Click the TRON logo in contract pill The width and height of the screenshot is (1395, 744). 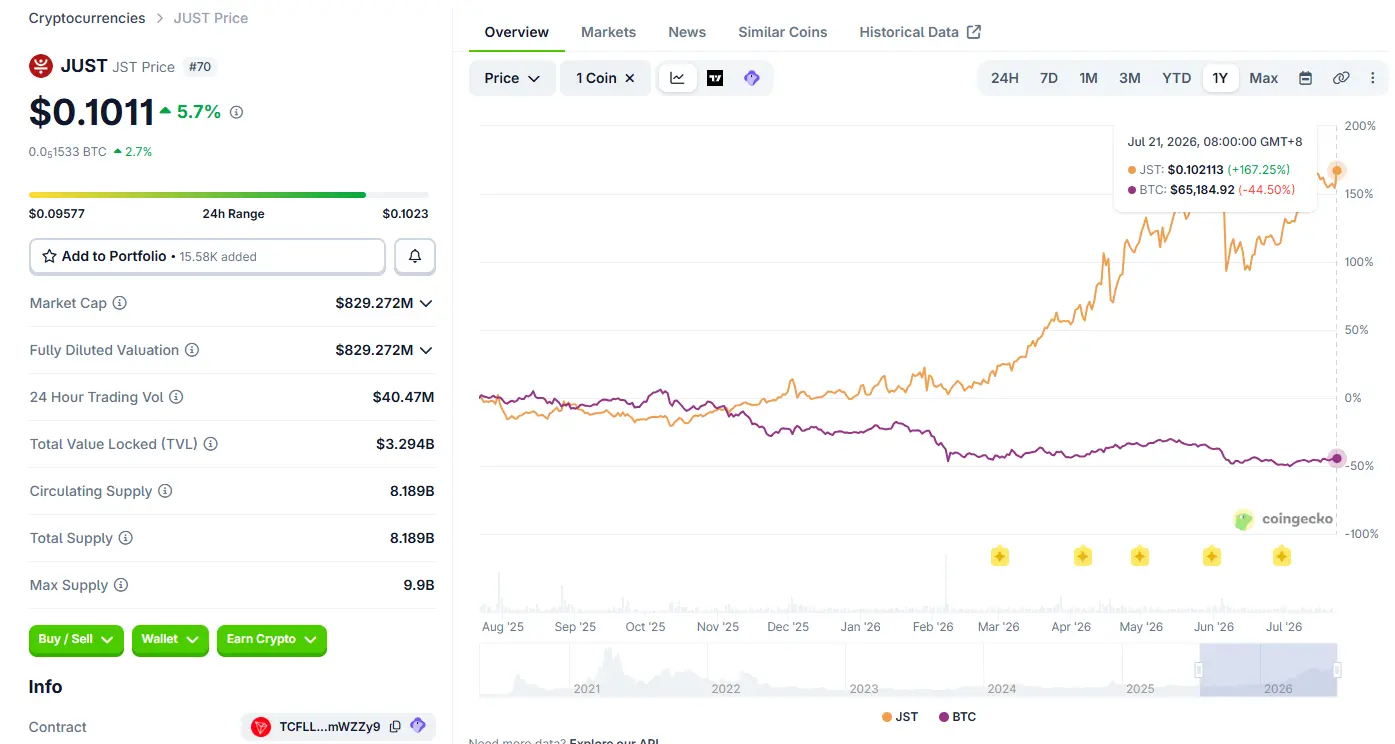[261, 727]
